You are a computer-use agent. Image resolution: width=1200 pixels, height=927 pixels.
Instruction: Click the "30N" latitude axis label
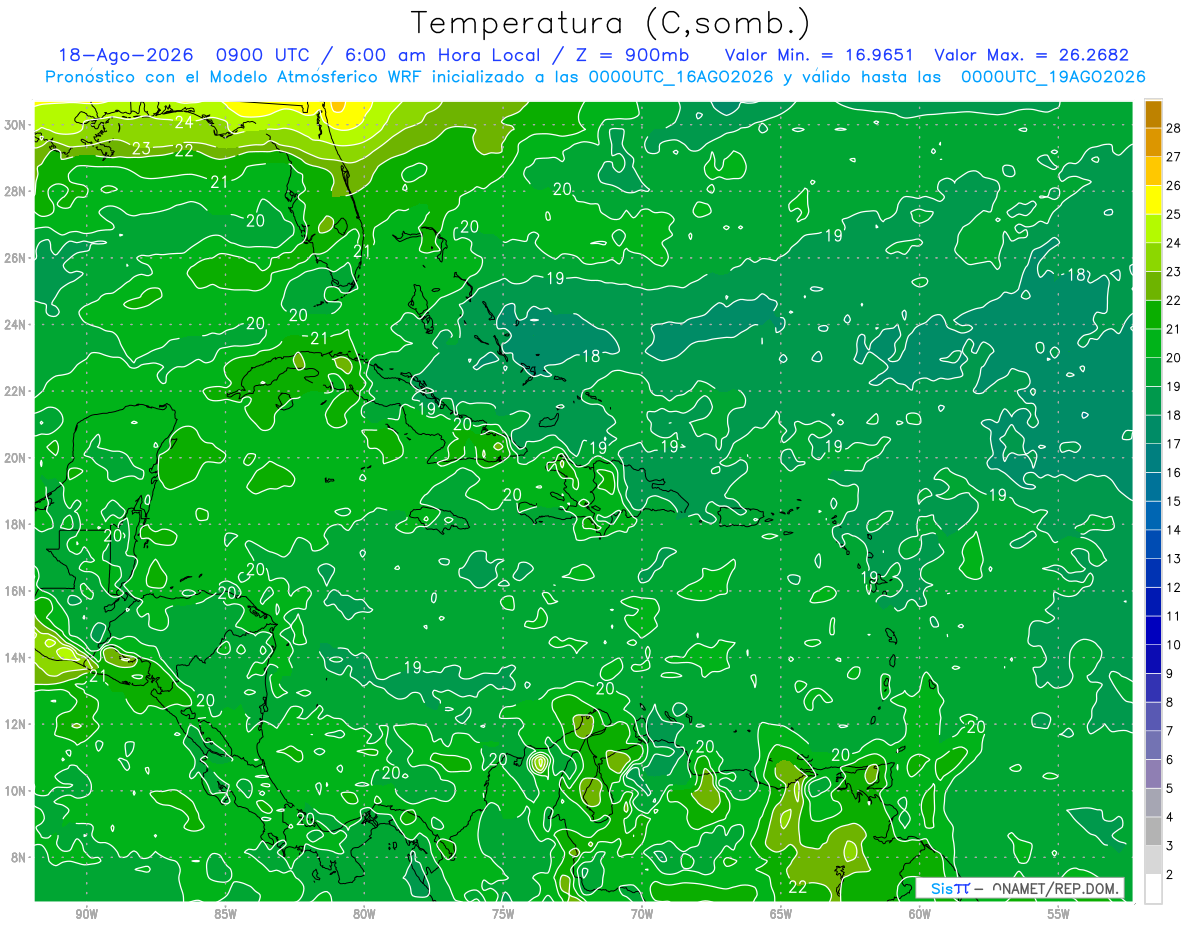(x=16, y=125)
